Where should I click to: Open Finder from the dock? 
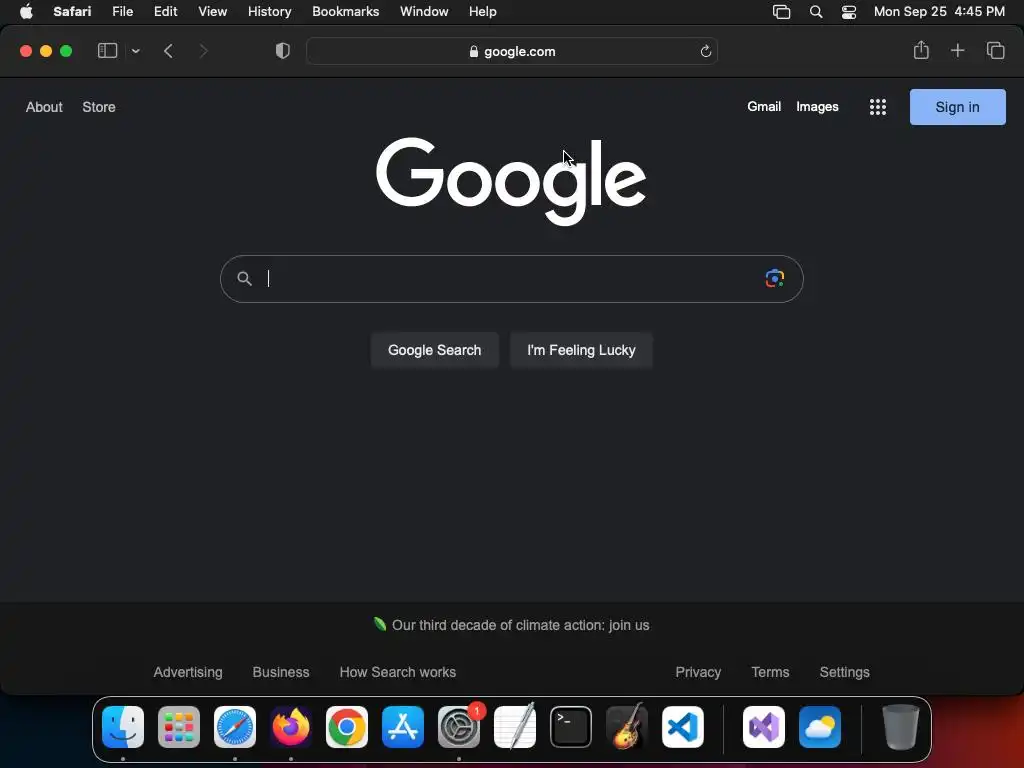pyautogui.click(x=123, y=727)
